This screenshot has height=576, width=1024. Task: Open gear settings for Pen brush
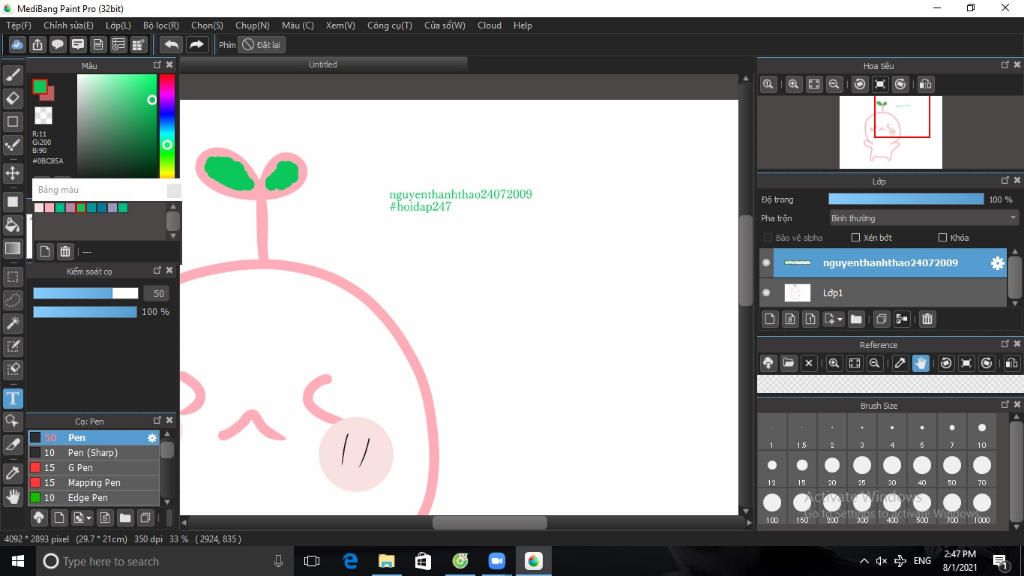point(152,438)
